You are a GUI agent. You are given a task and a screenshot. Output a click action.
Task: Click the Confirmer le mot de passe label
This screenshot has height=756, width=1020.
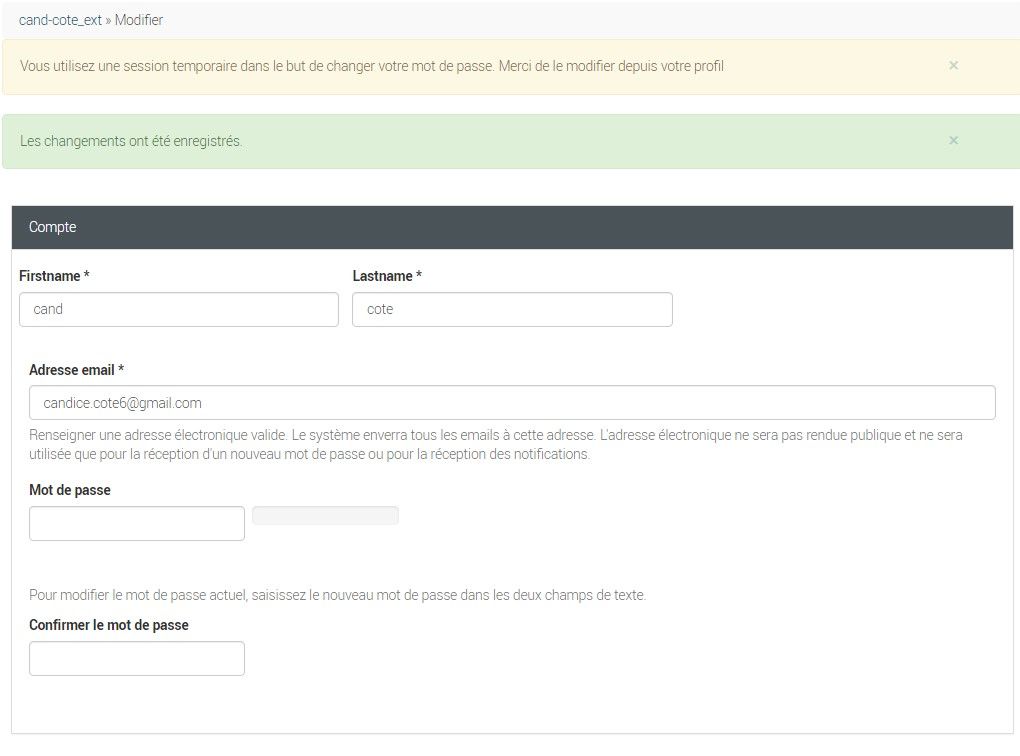pyautogui.click(x=109, y=625)
